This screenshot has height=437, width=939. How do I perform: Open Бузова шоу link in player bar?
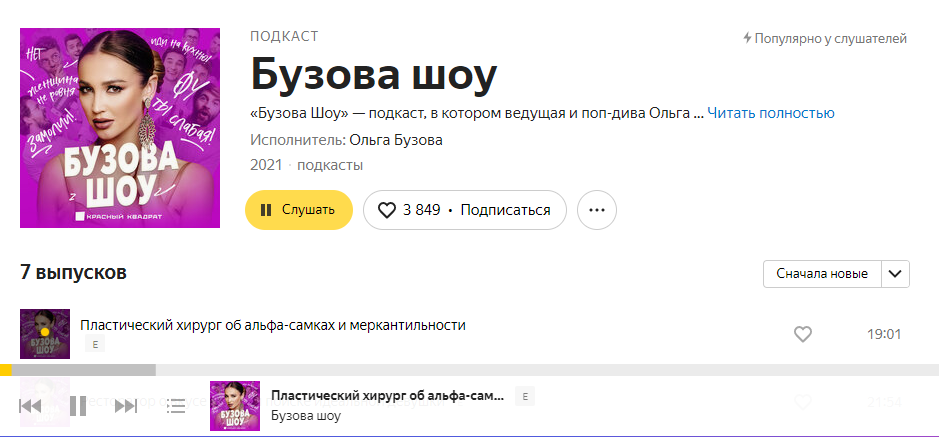coord(306,416)
